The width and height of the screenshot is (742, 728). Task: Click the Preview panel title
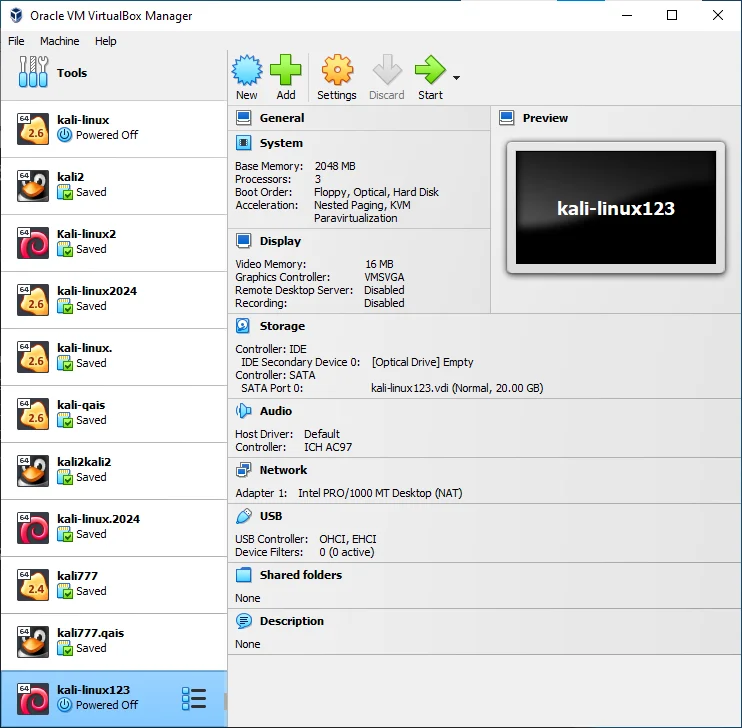tap(545, 118)
